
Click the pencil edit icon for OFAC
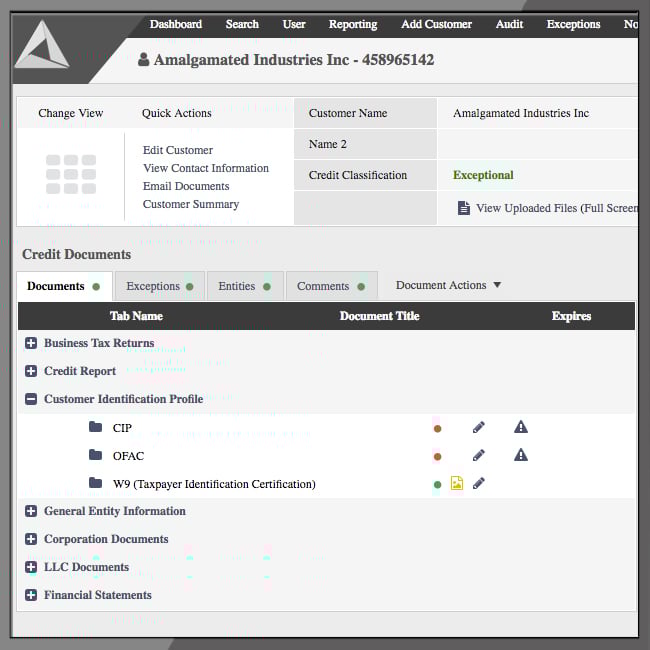479,455
